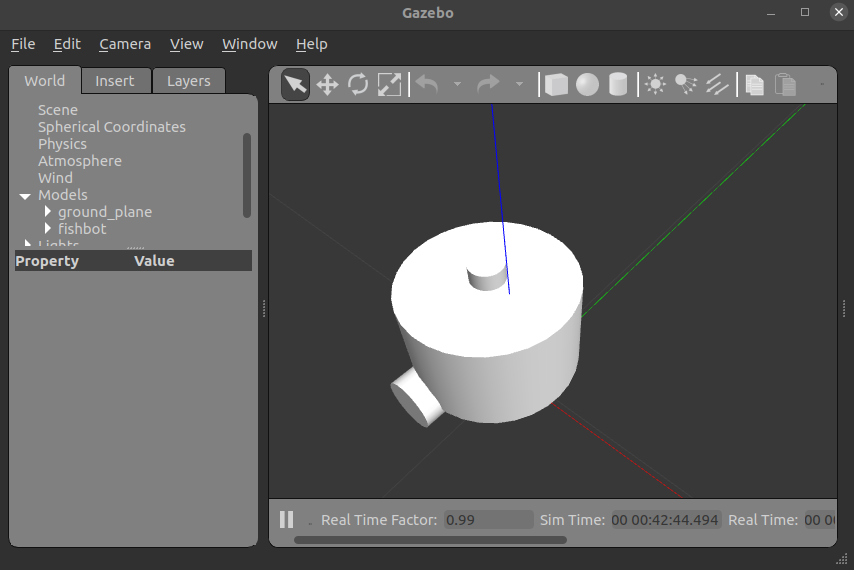Open the Camera menu
854x570 pixels.
pos(125,44)
